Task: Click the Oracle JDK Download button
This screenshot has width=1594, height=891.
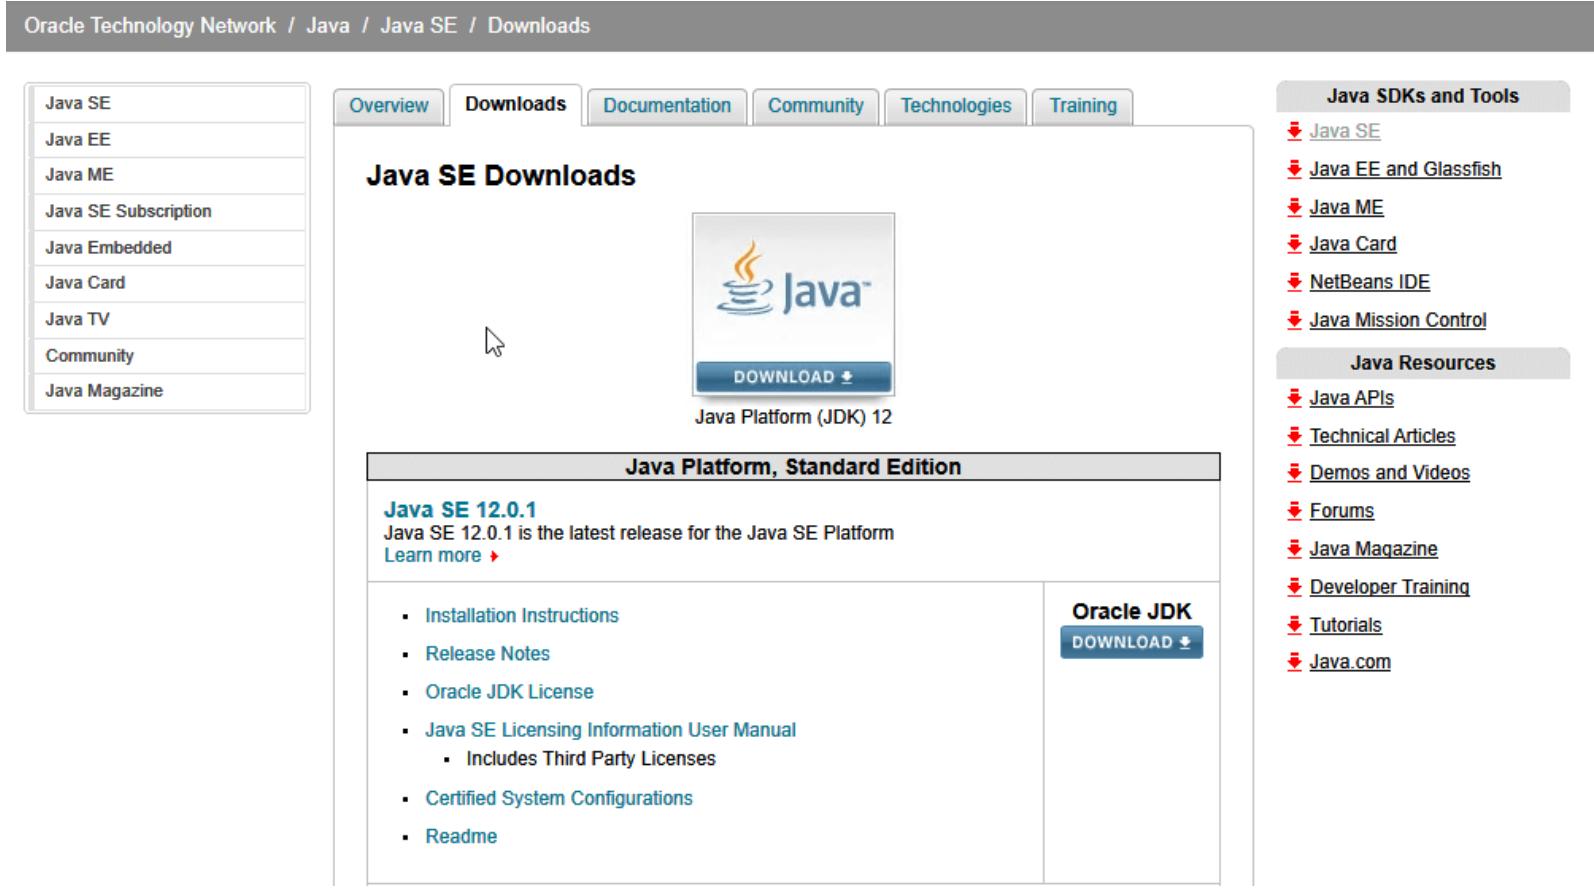Action: [x=1131, y=642]
